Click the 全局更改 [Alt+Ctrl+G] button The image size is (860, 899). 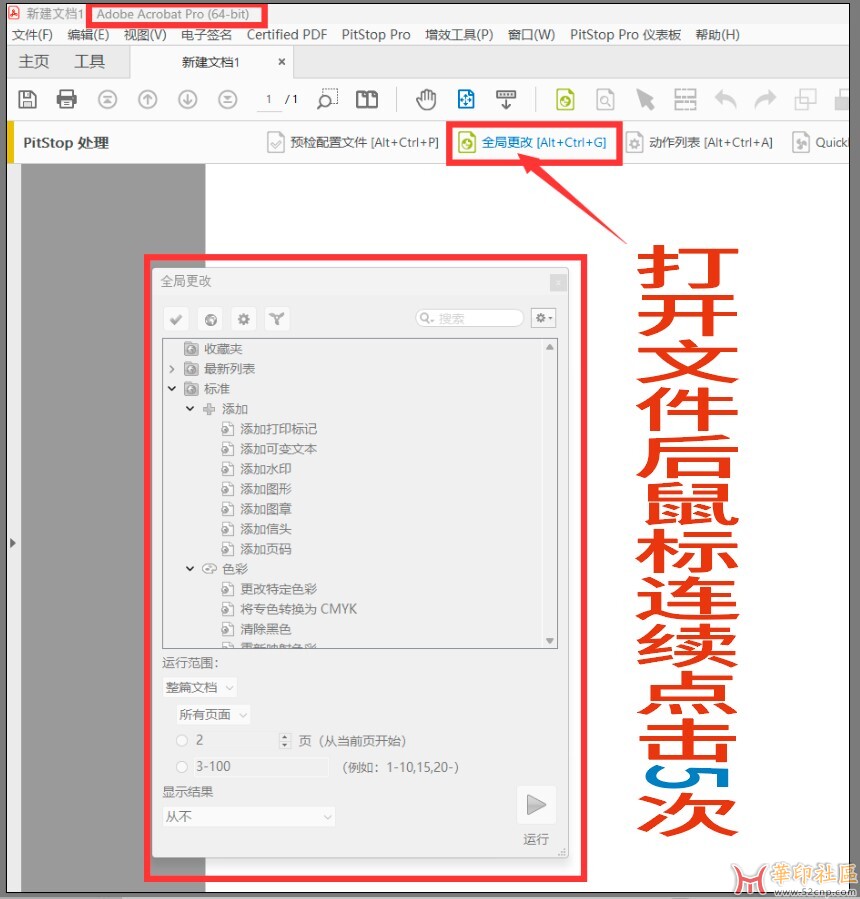tap(533, 143)
